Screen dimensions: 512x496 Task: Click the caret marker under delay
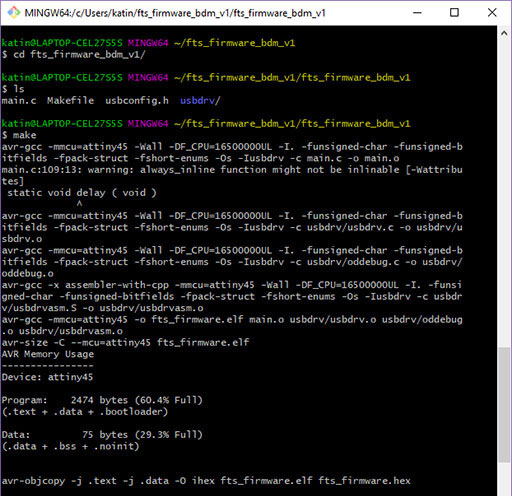click(79, 203)
